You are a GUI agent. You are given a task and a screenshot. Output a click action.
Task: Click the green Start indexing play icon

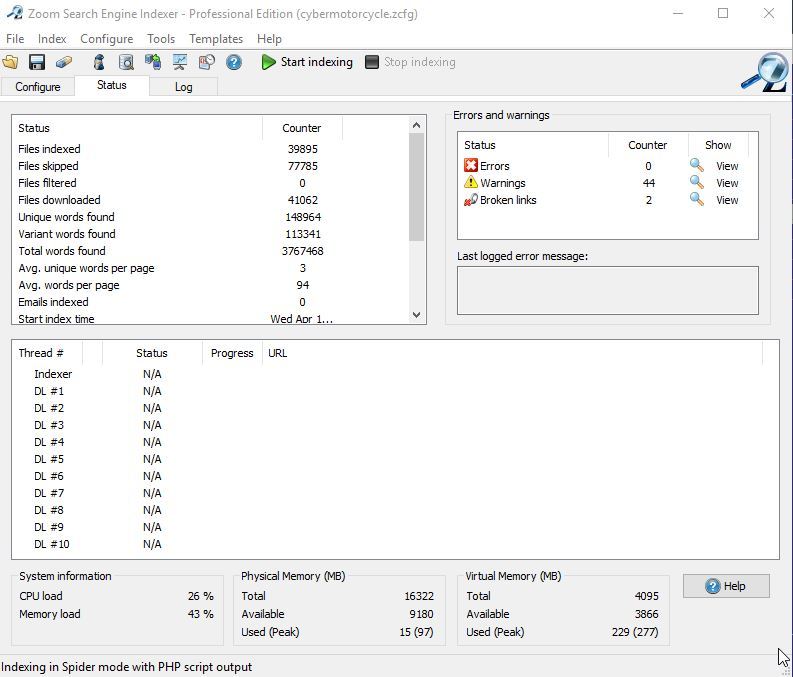pos(269,62)
